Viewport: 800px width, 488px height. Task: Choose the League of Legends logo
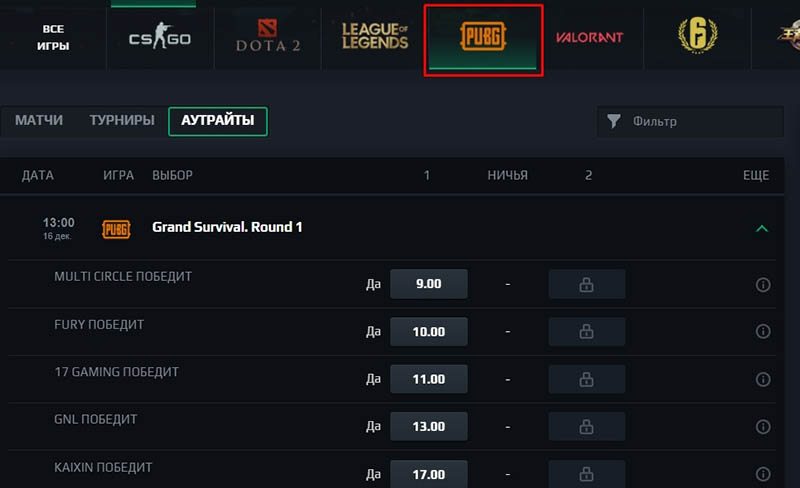(x=375, y=36)
